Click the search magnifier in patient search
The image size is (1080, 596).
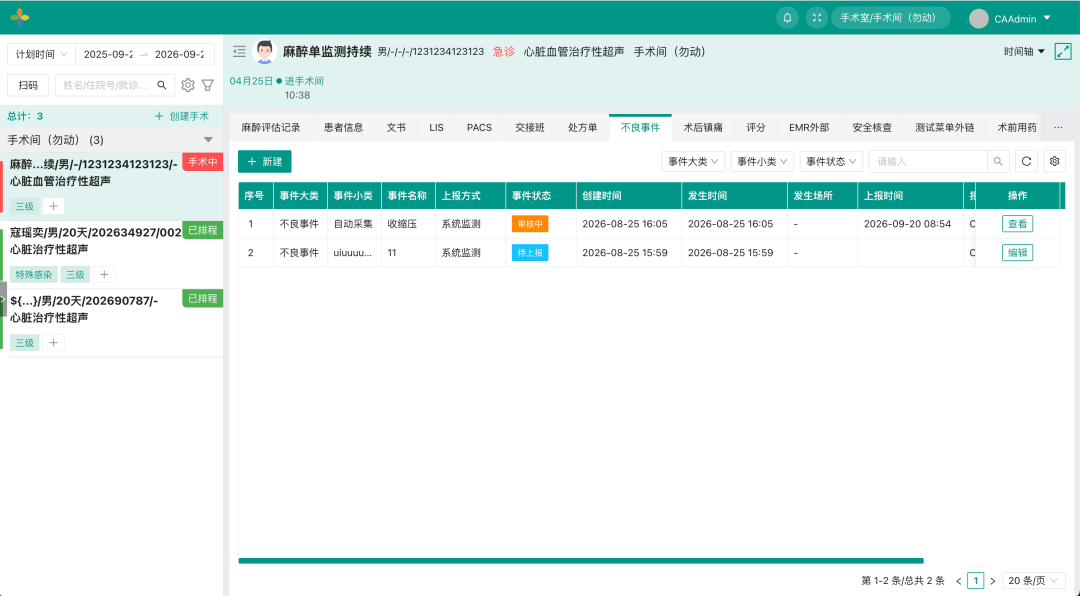(162, 85)
